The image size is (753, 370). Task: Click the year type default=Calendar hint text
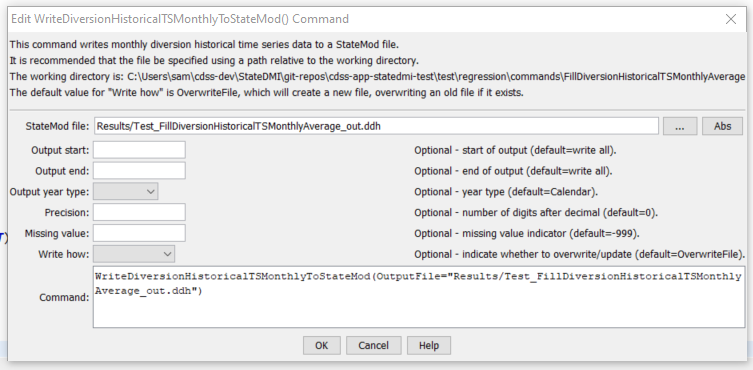(x=506, y=192)
